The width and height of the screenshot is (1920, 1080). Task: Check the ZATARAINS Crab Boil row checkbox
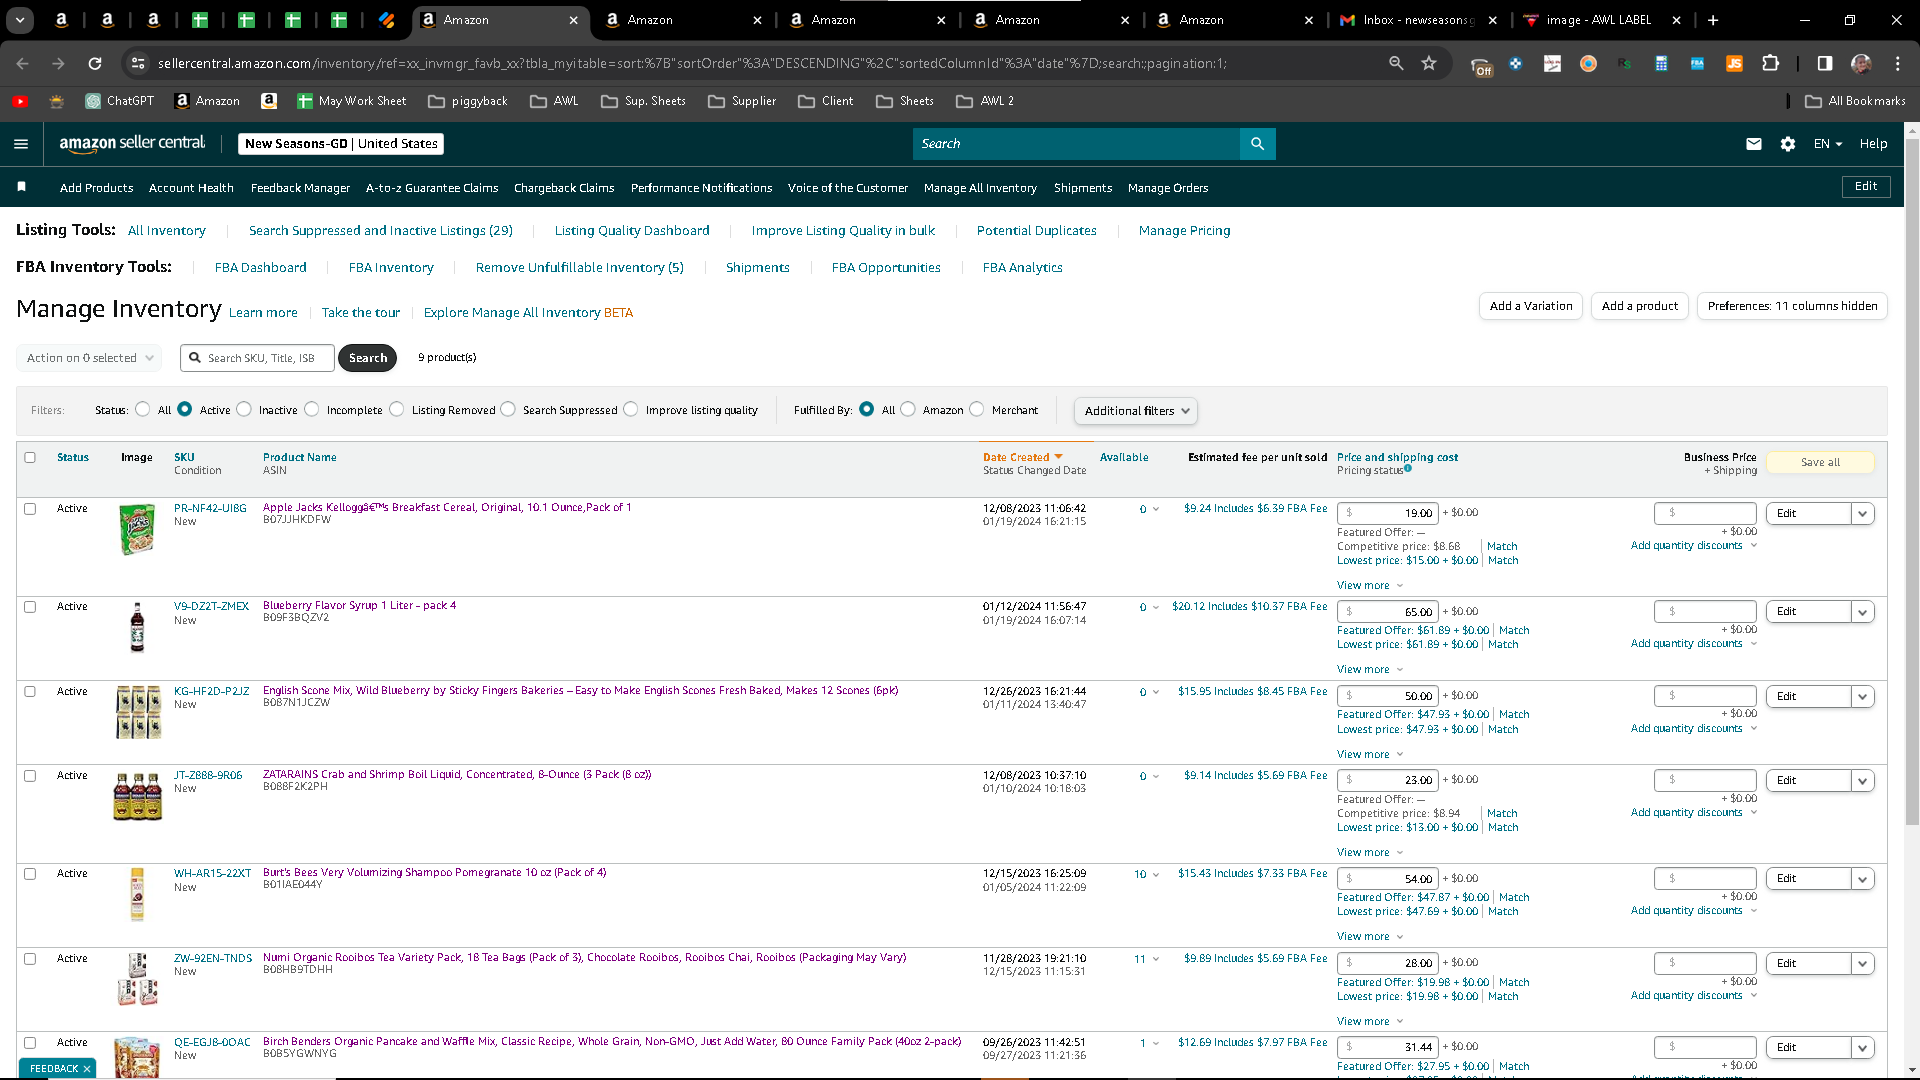tap(30, 775)
